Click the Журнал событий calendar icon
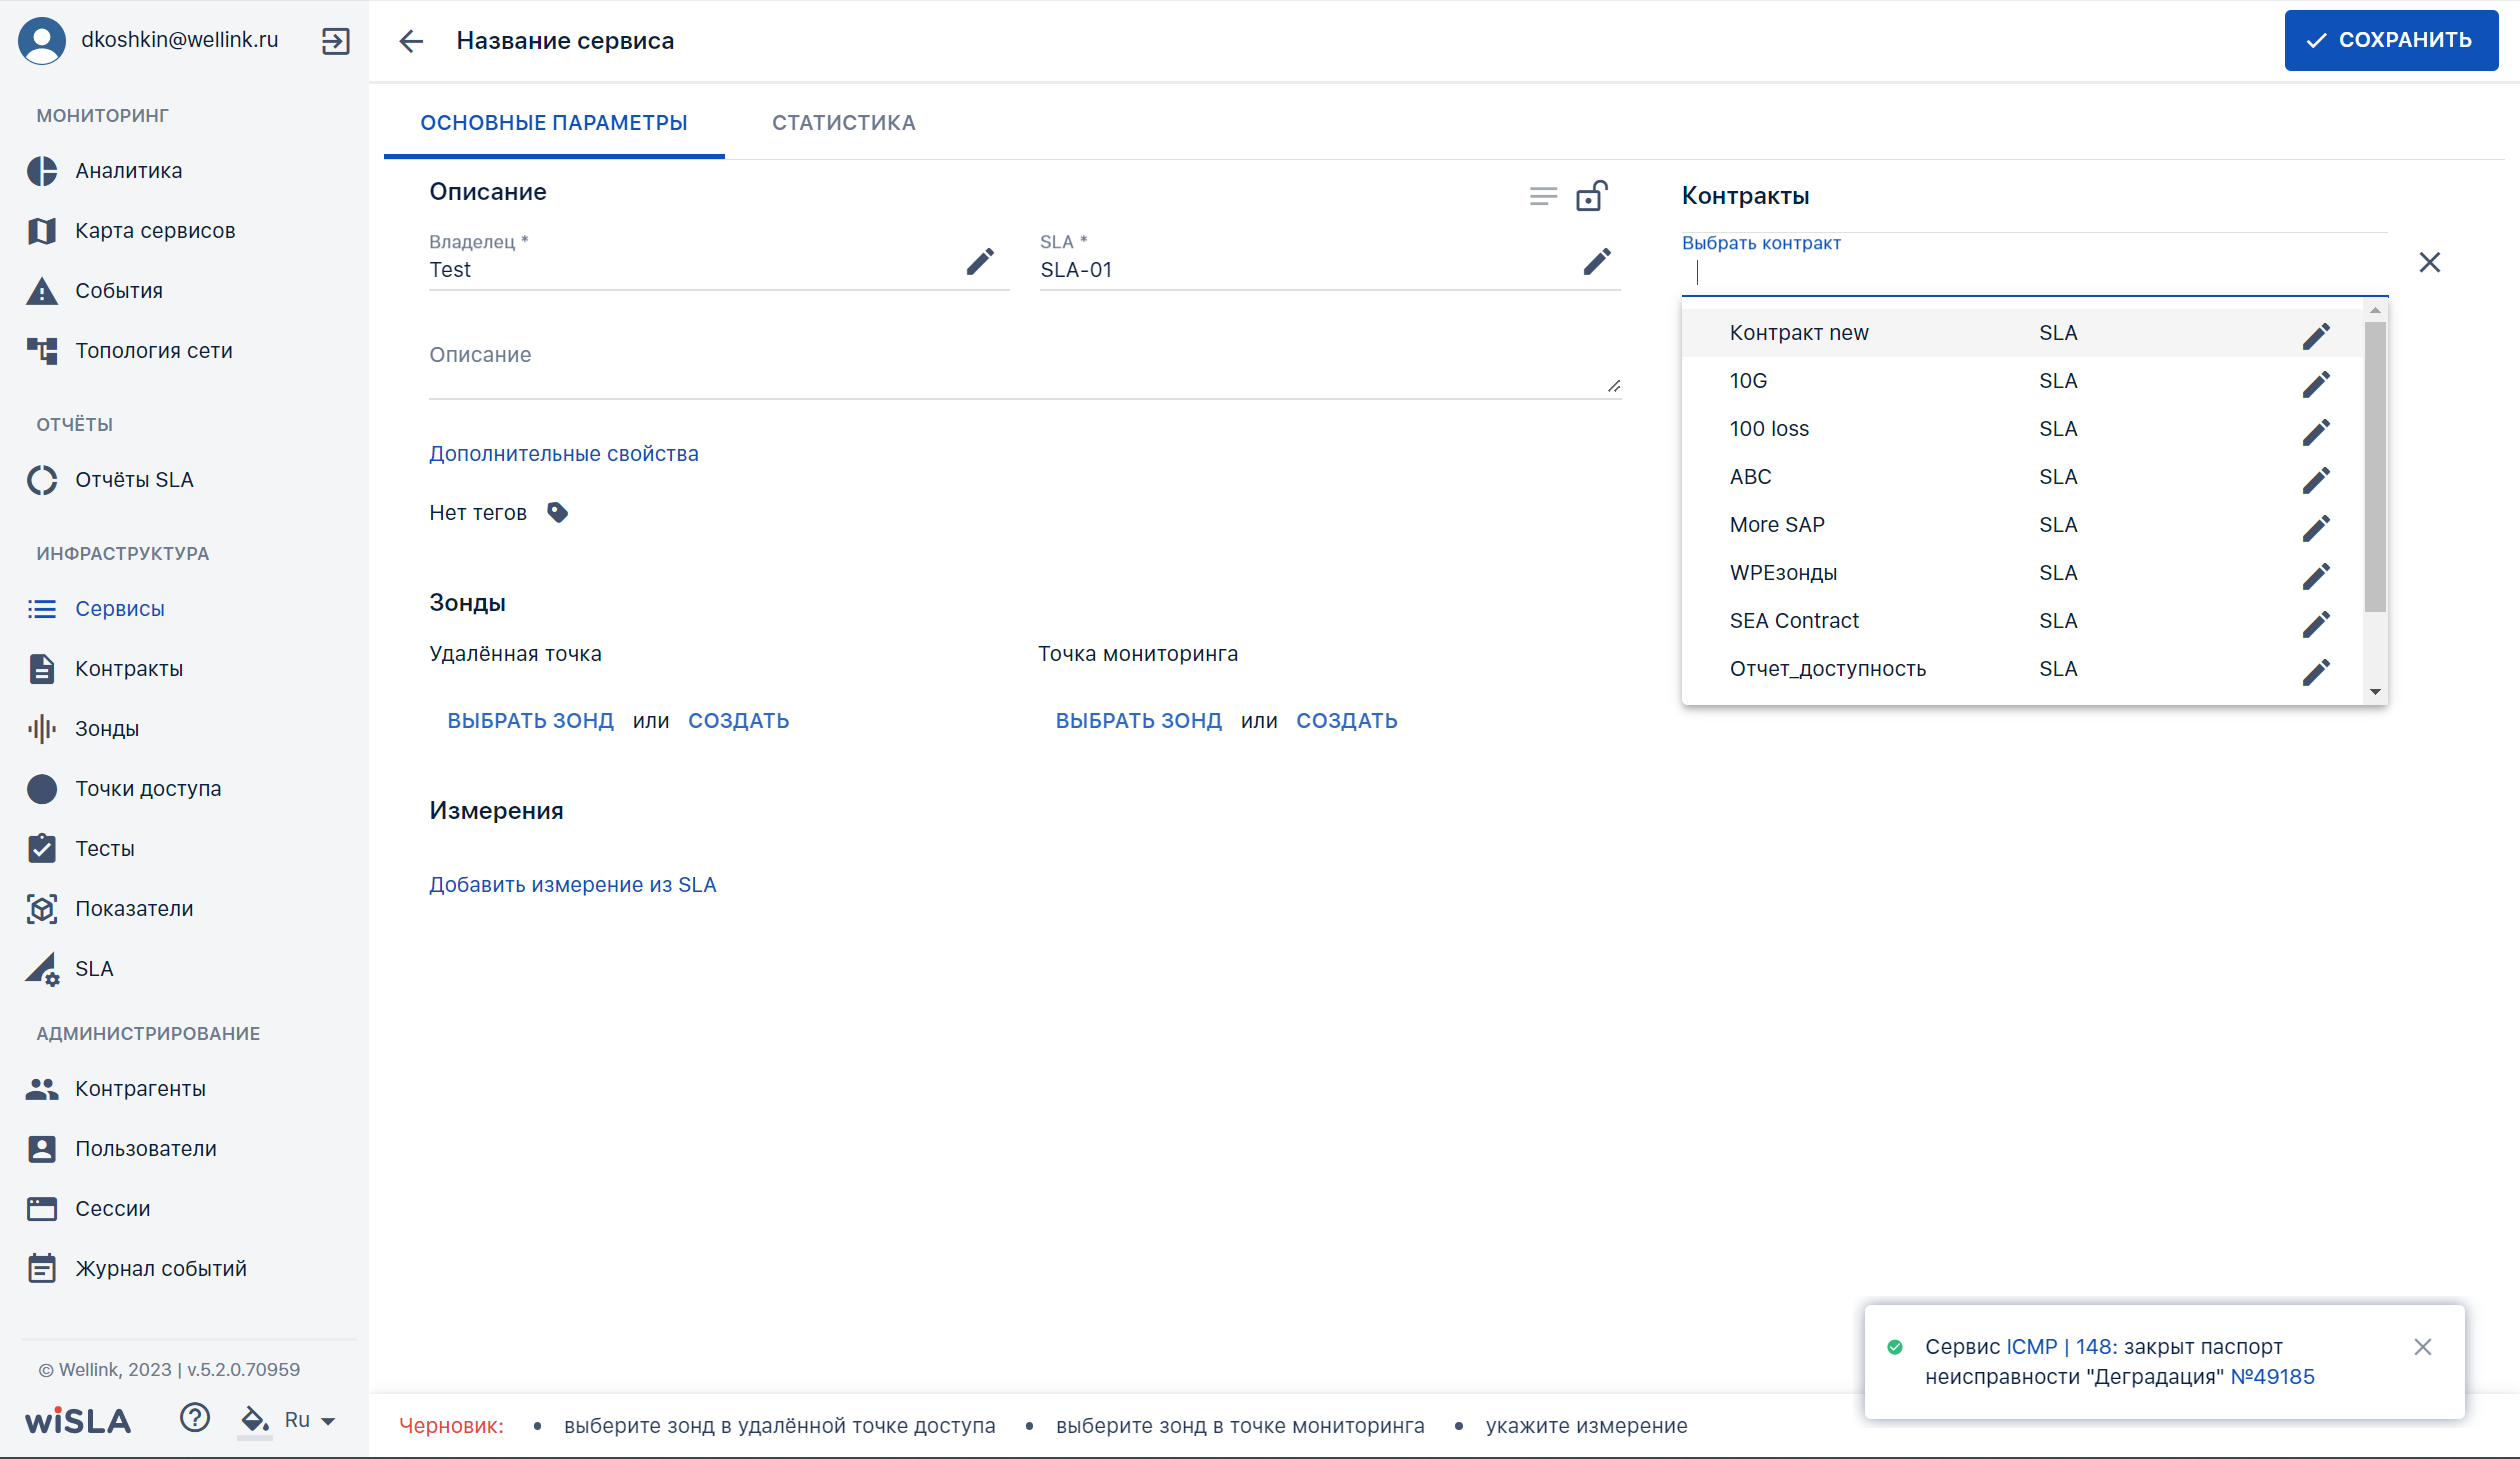Image resolution: width=2520 pixels, height=1459 pixels. click(42, 1269)
